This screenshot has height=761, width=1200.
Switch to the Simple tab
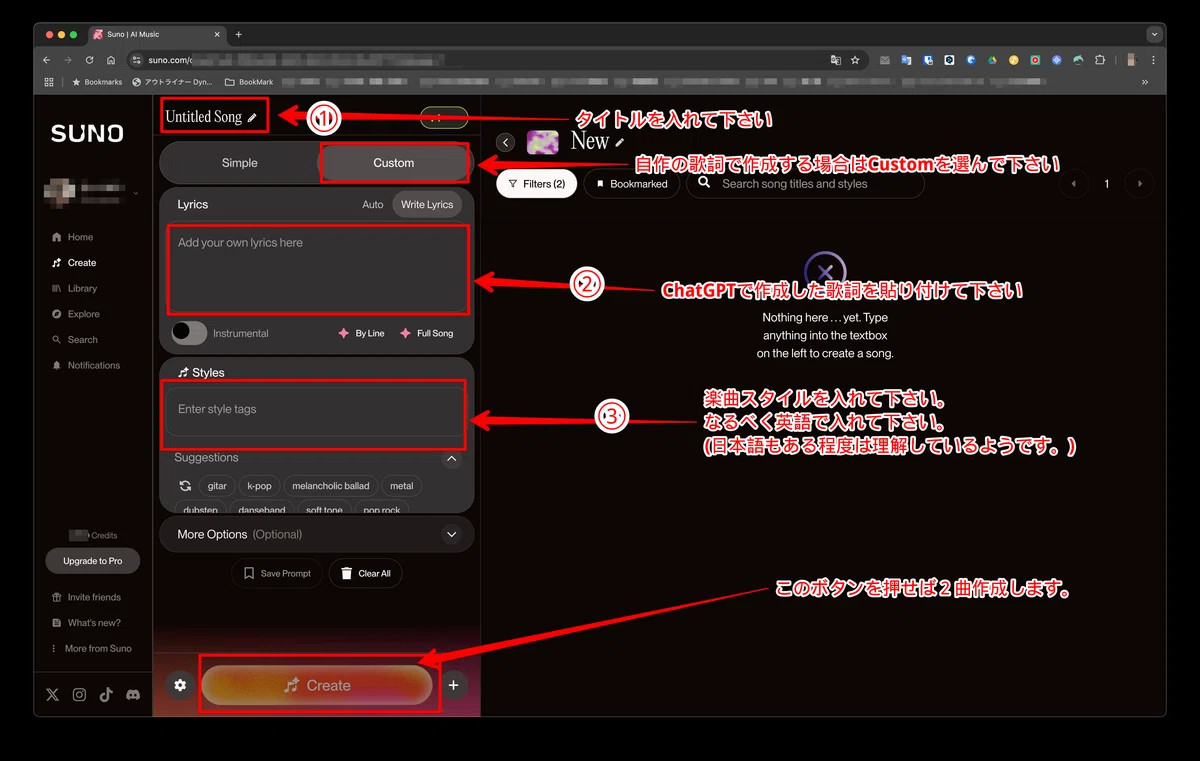click(239, 162)
